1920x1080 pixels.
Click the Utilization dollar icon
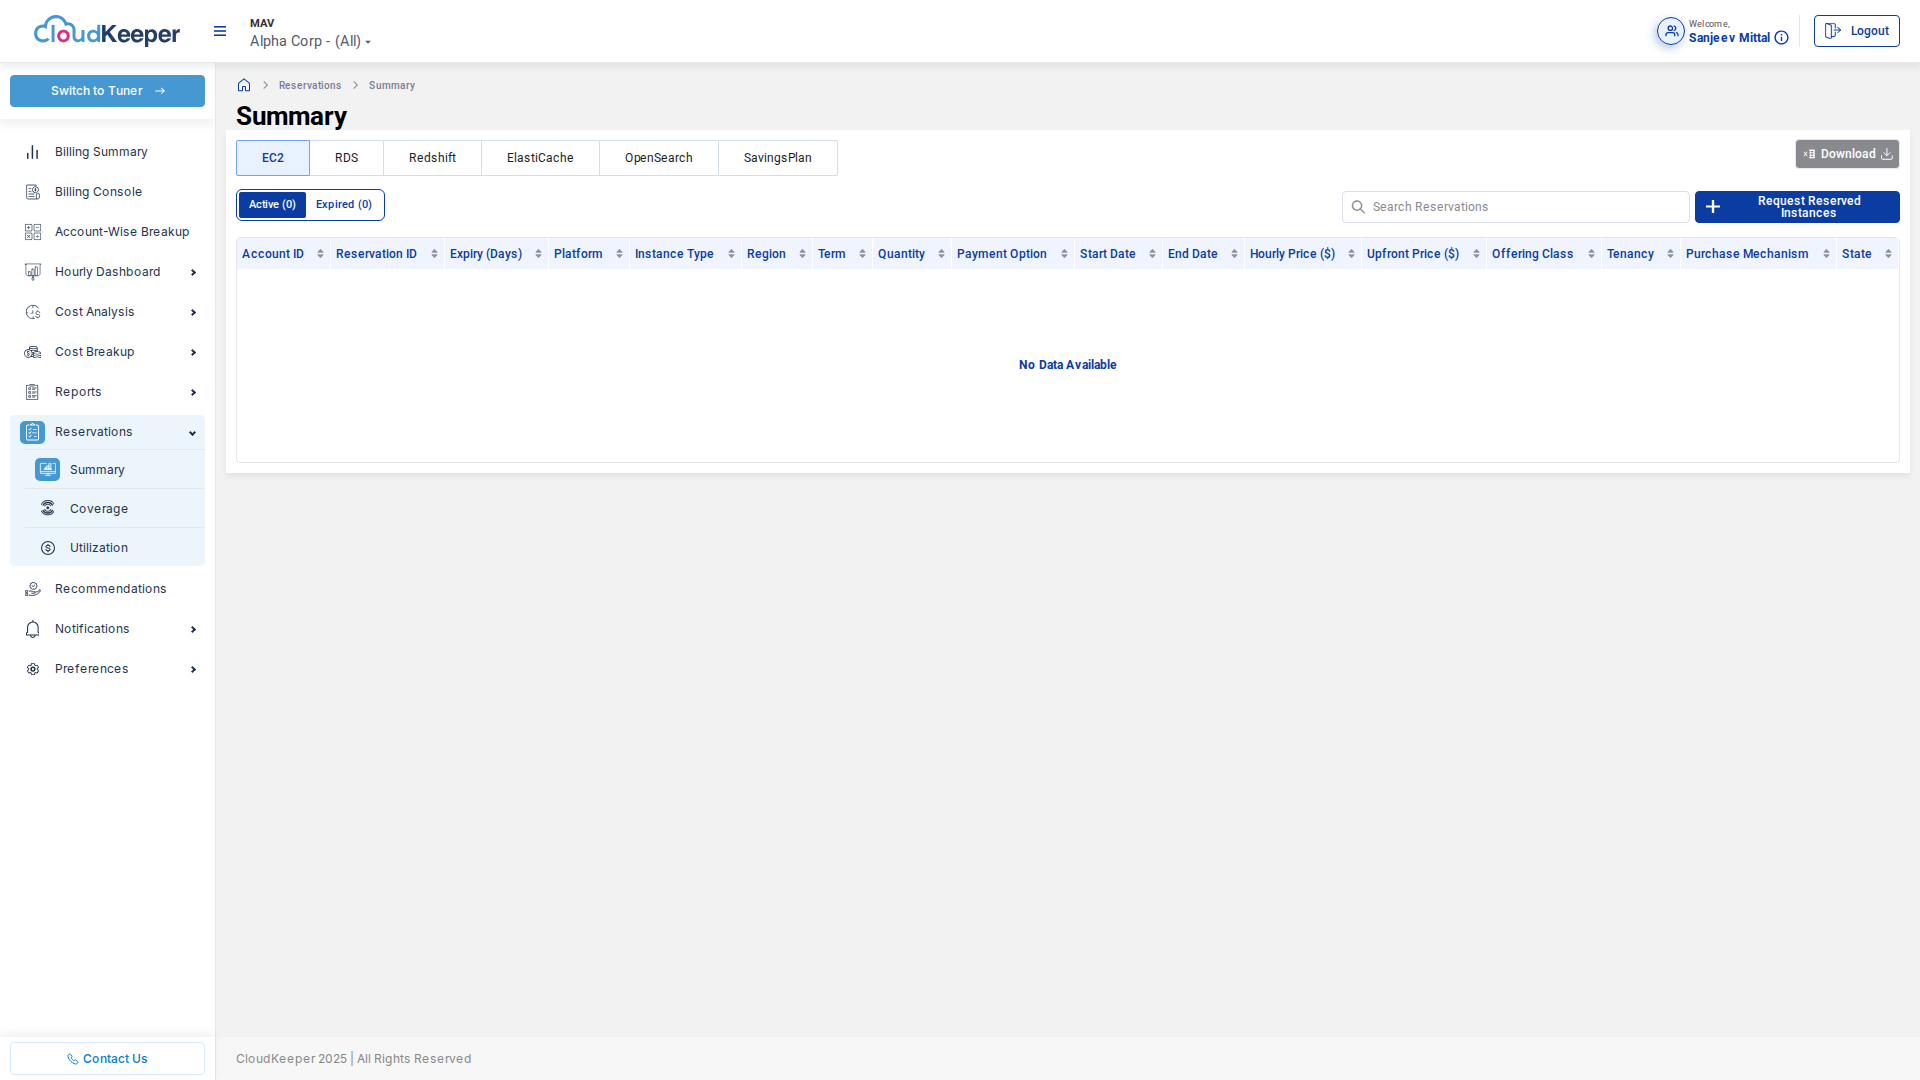48,548
